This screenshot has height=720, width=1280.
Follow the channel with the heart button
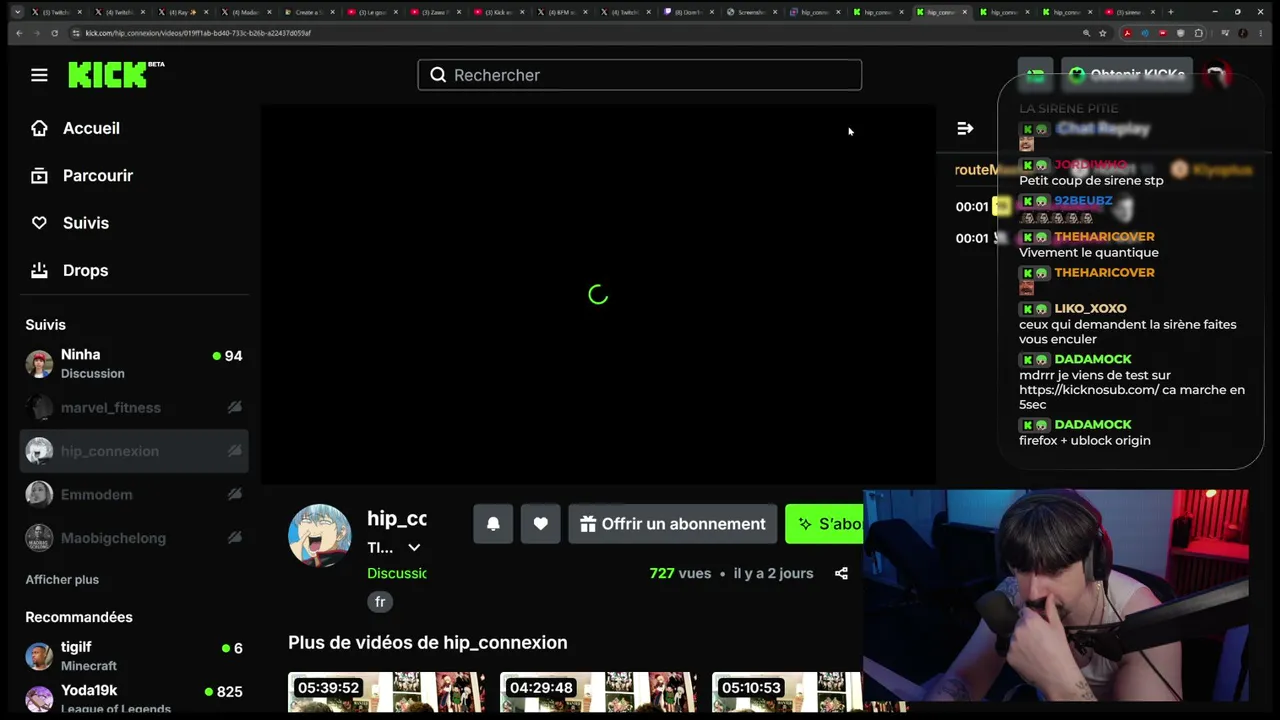pyautogui.click(x=541, y=524)
